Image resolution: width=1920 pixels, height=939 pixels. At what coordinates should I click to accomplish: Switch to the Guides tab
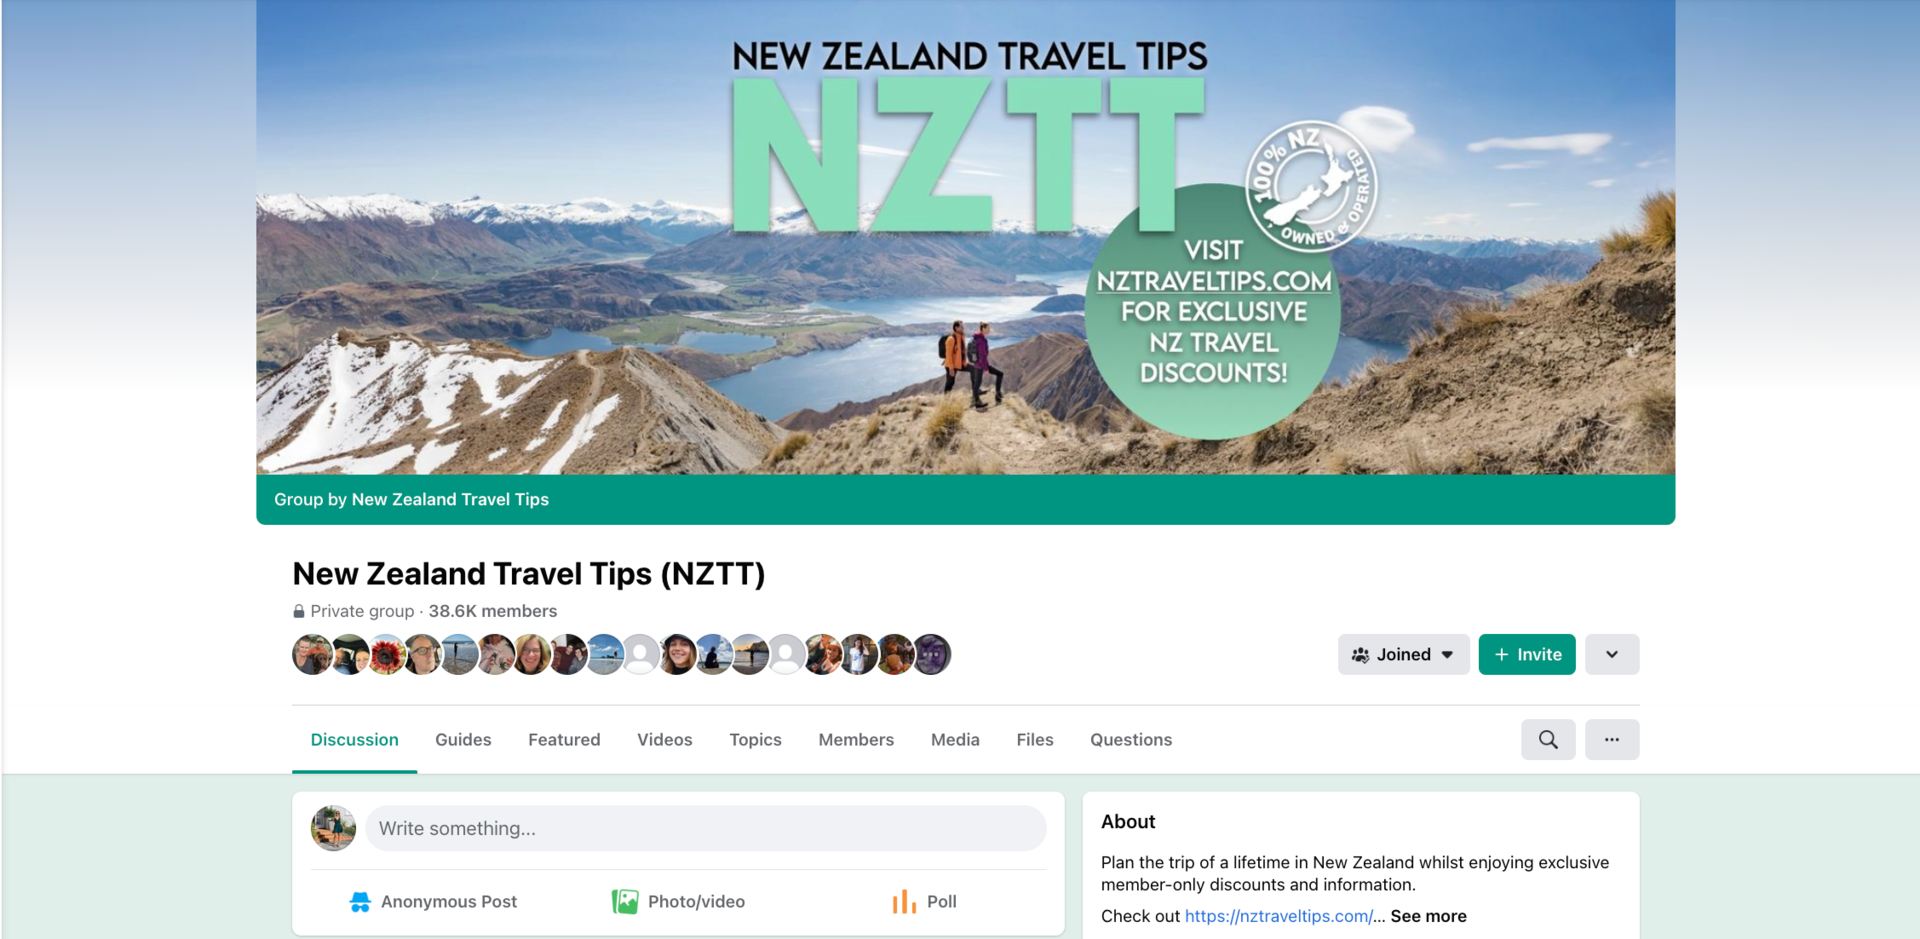463,740
